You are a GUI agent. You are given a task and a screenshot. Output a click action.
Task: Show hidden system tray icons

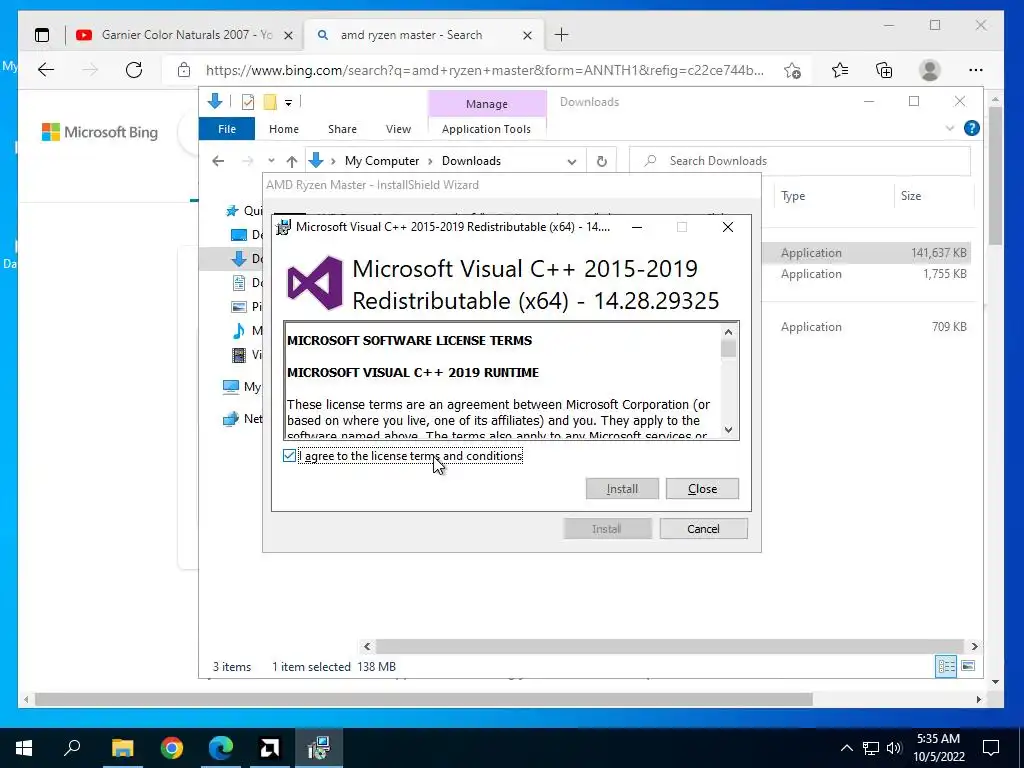846,748
